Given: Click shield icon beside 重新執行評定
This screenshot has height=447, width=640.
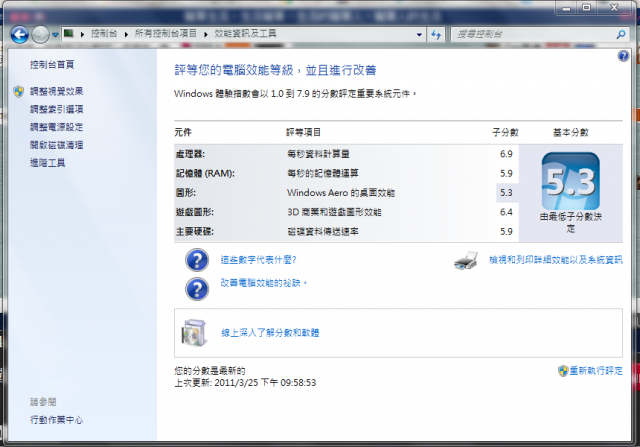Looking at the screenshot, I should (x=563, y=371).
